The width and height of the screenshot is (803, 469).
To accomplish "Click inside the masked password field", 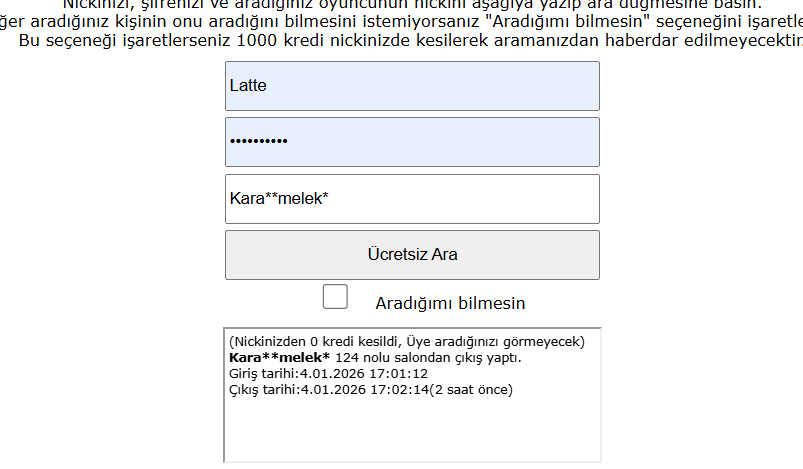I will (x=412, y=142).
